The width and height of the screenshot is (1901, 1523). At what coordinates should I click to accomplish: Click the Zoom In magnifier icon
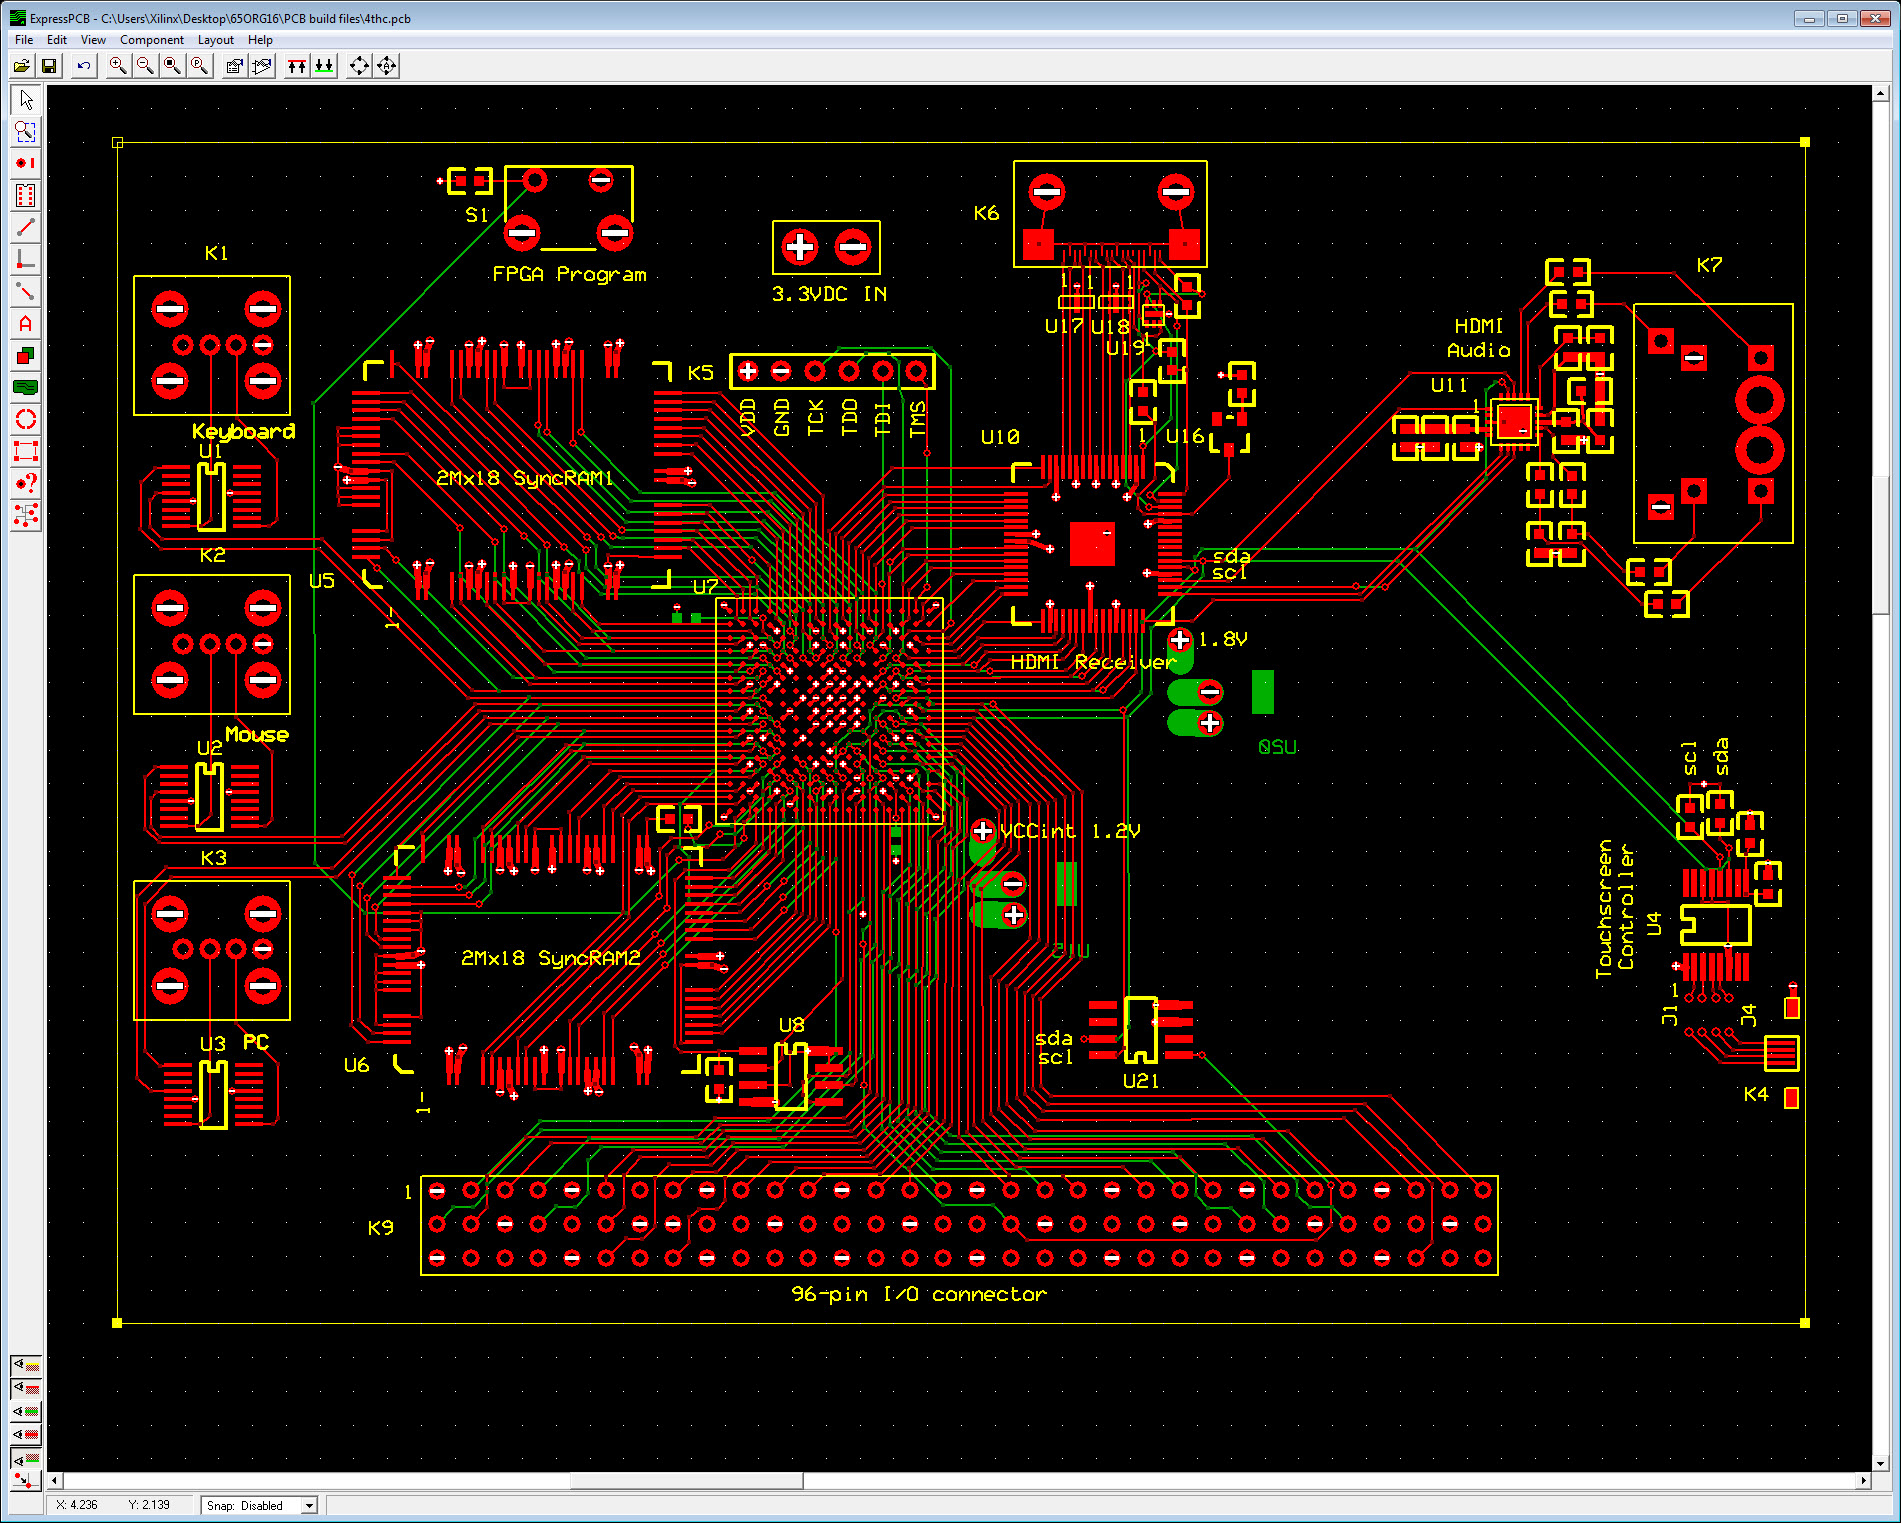[x=118, y=66]
